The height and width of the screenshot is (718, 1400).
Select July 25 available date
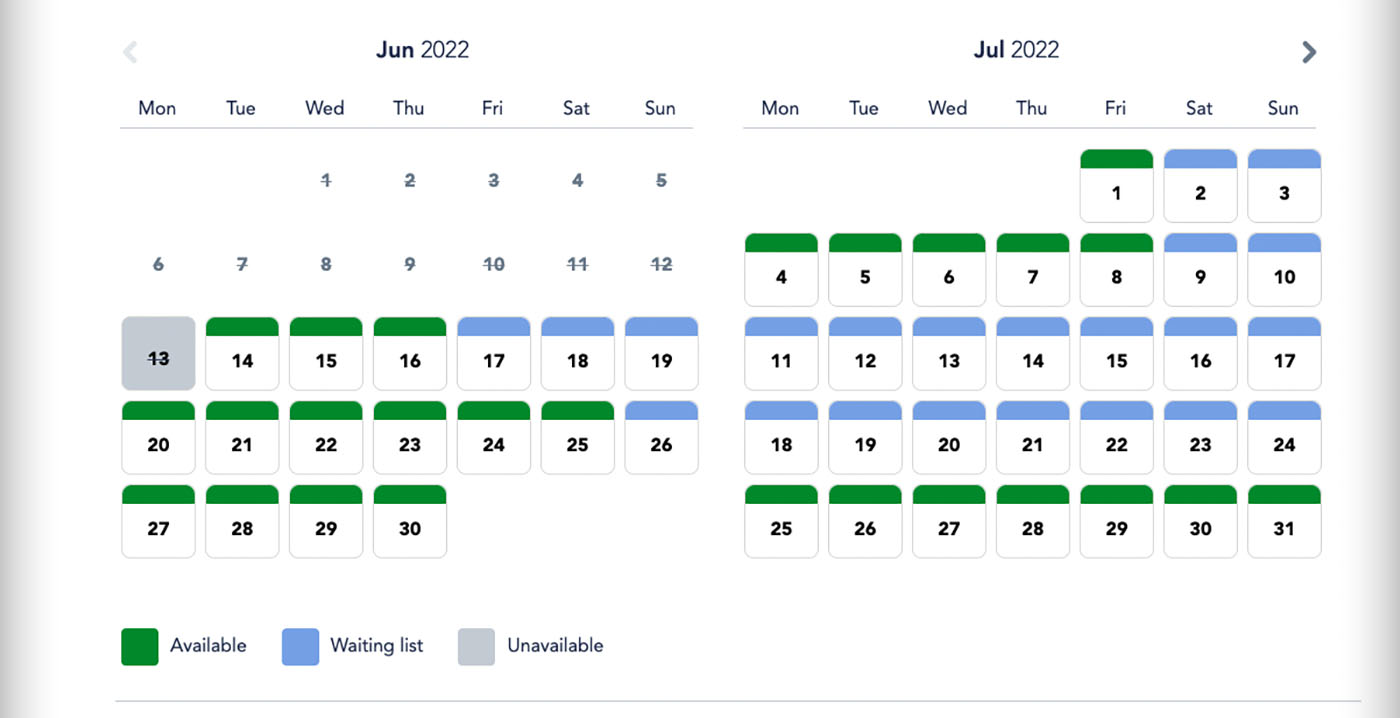point(781,521)
